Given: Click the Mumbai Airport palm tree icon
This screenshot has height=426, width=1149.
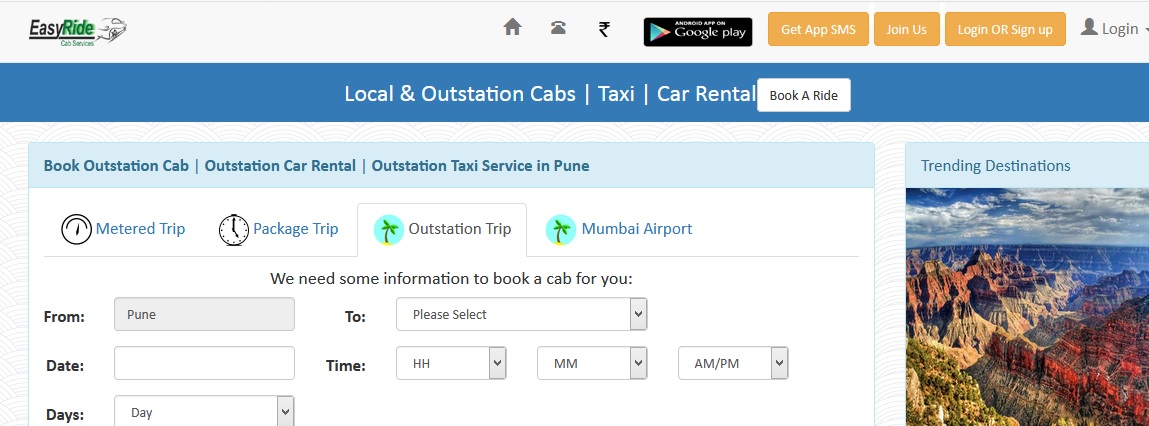Looking at the screenshot, I should tap(561, 229).
